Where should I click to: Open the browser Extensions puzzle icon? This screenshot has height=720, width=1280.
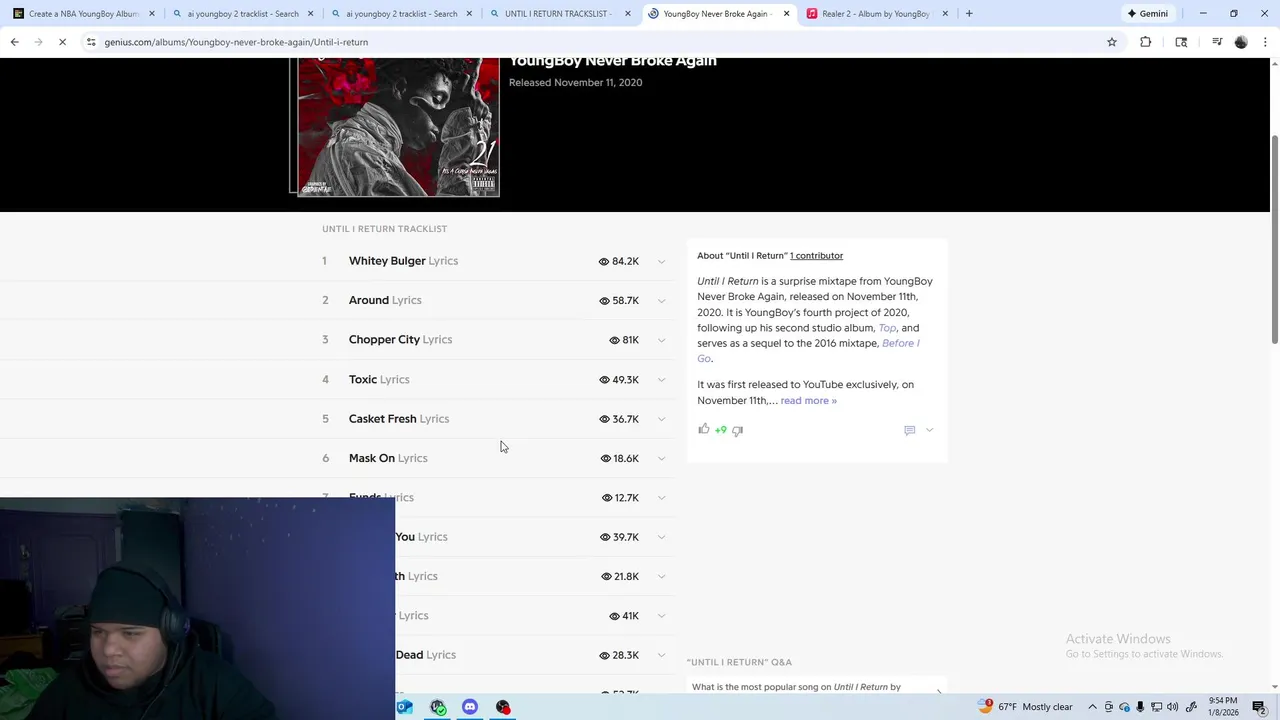[1145, 42]
